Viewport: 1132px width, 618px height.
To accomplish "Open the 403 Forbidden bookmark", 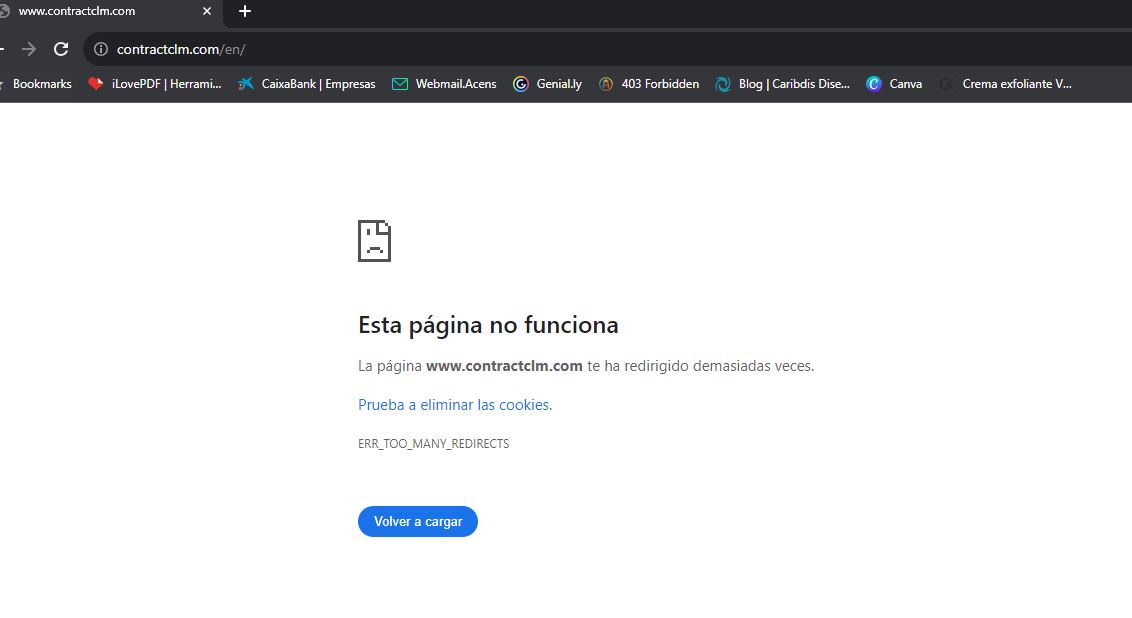I will [x=648, y=84].
